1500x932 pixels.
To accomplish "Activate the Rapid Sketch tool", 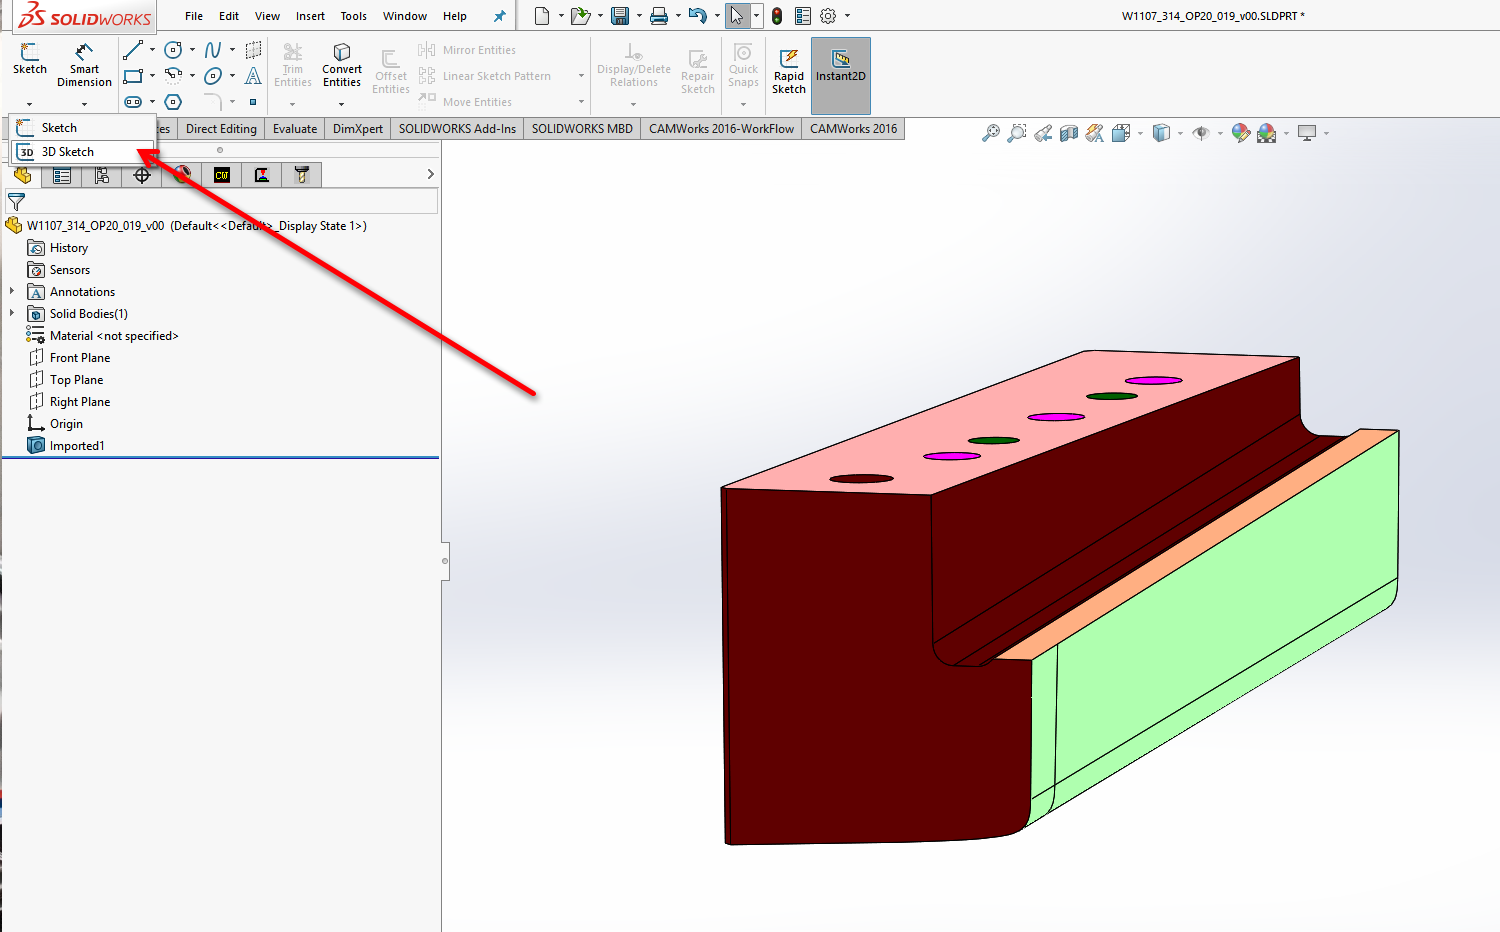I will [x=789, y=70].
